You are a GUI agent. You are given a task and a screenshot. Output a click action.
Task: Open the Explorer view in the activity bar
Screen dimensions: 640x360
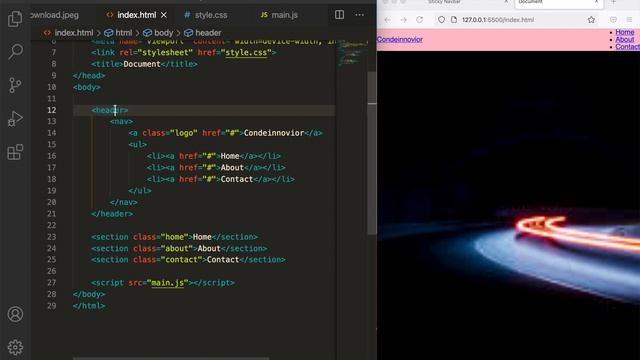(x=15, y=19)
